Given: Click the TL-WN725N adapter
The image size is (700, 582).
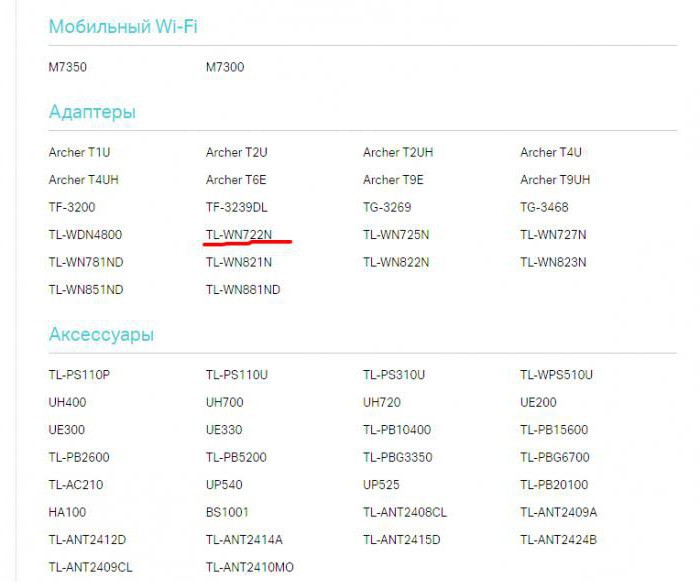Looking at the screenshot, I should pyautogui.click(x=396, y=235).
